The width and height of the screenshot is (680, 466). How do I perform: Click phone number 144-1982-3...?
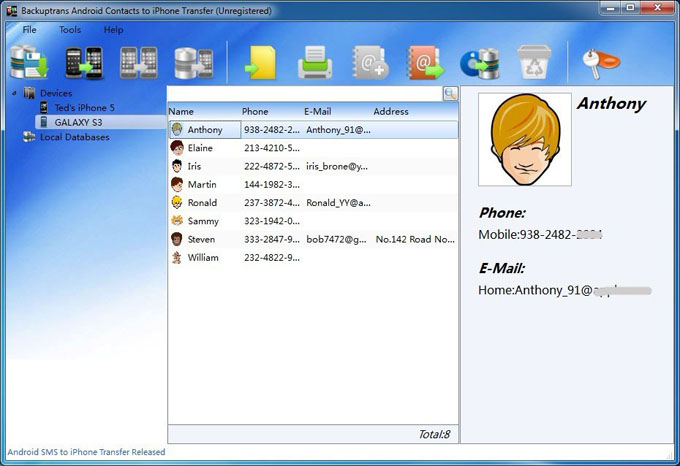click(271, 184)
